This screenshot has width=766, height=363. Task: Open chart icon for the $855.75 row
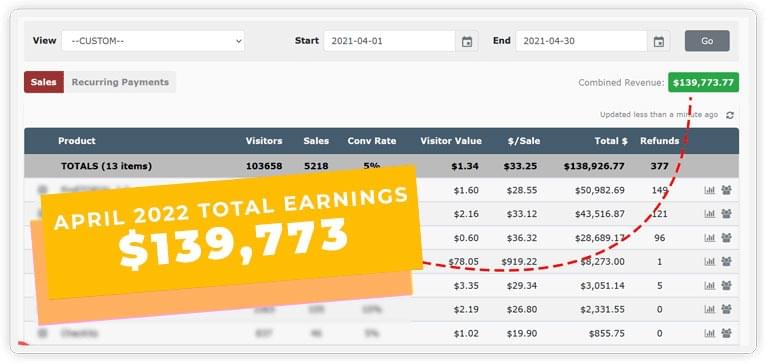click(x=709, y=333)
